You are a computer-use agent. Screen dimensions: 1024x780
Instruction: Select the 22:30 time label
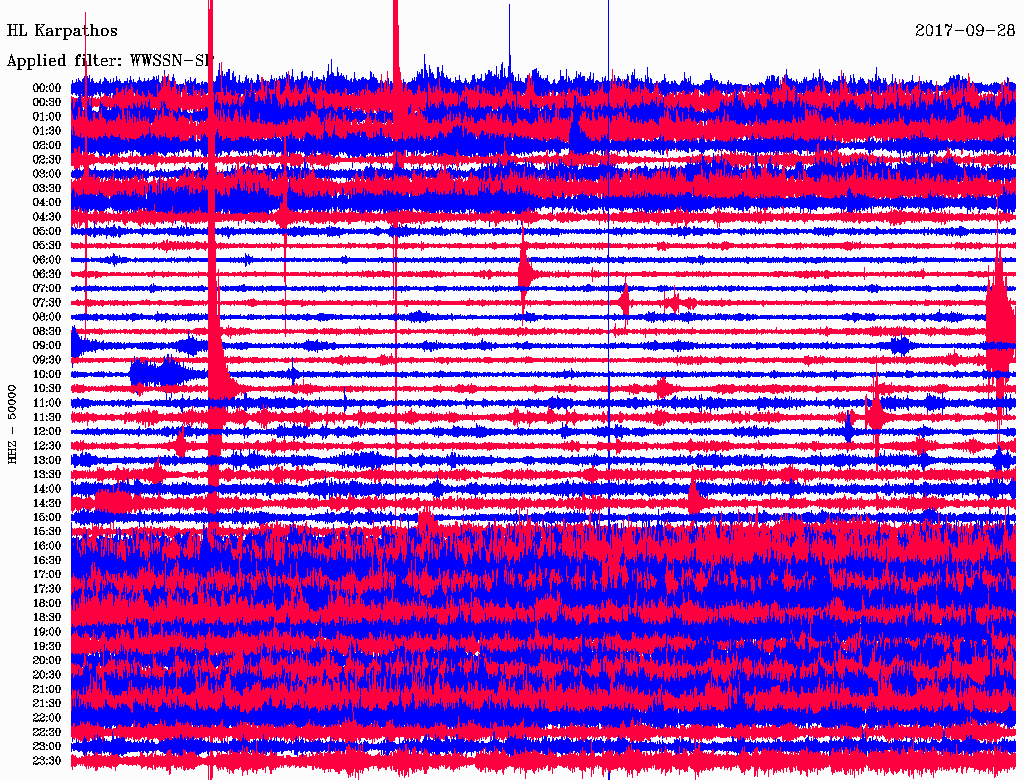pos(47,733)
